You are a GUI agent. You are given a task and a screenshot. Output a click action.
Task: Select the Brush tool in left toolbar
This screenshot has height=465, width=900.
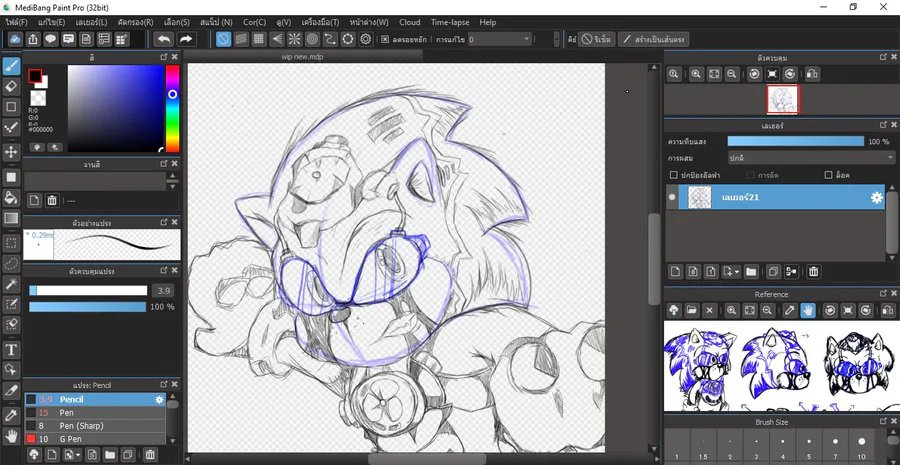pos(11,66)
